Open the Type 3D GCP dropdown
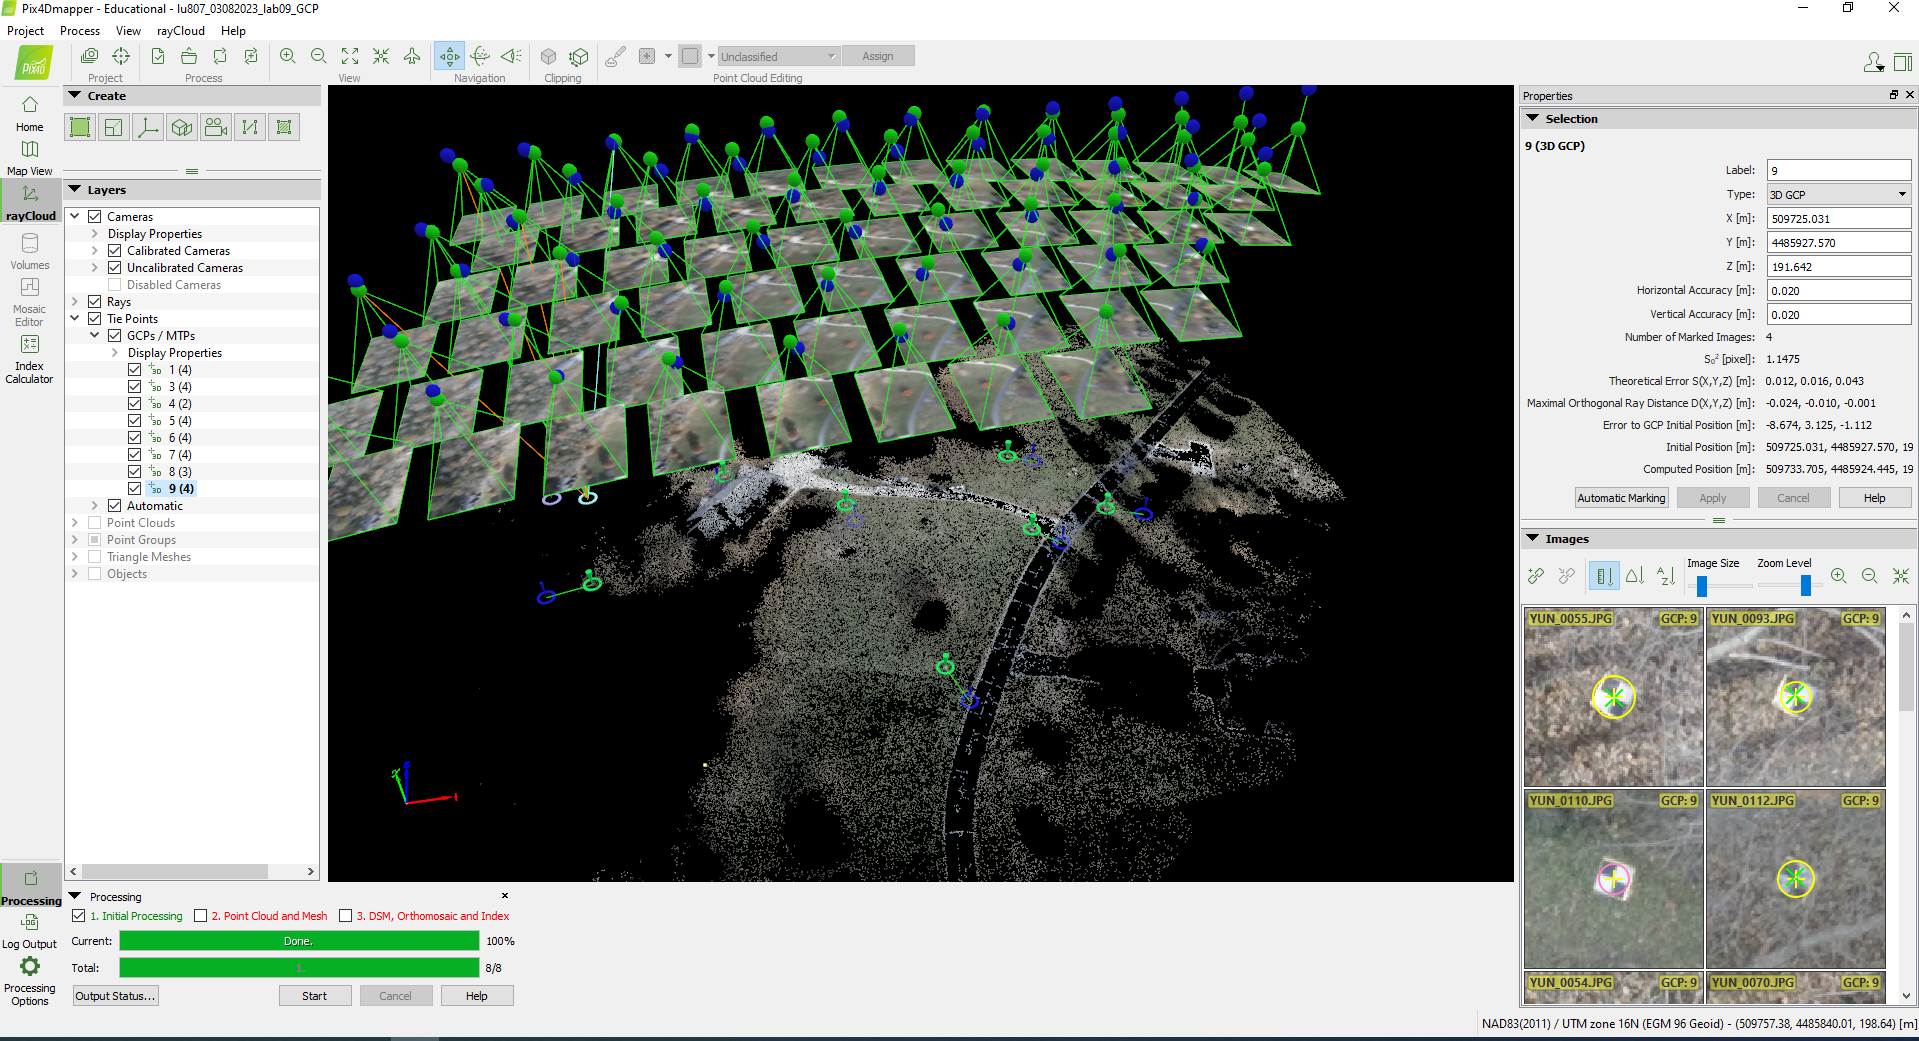The image size is (1919, 1041). (1839, 195)
